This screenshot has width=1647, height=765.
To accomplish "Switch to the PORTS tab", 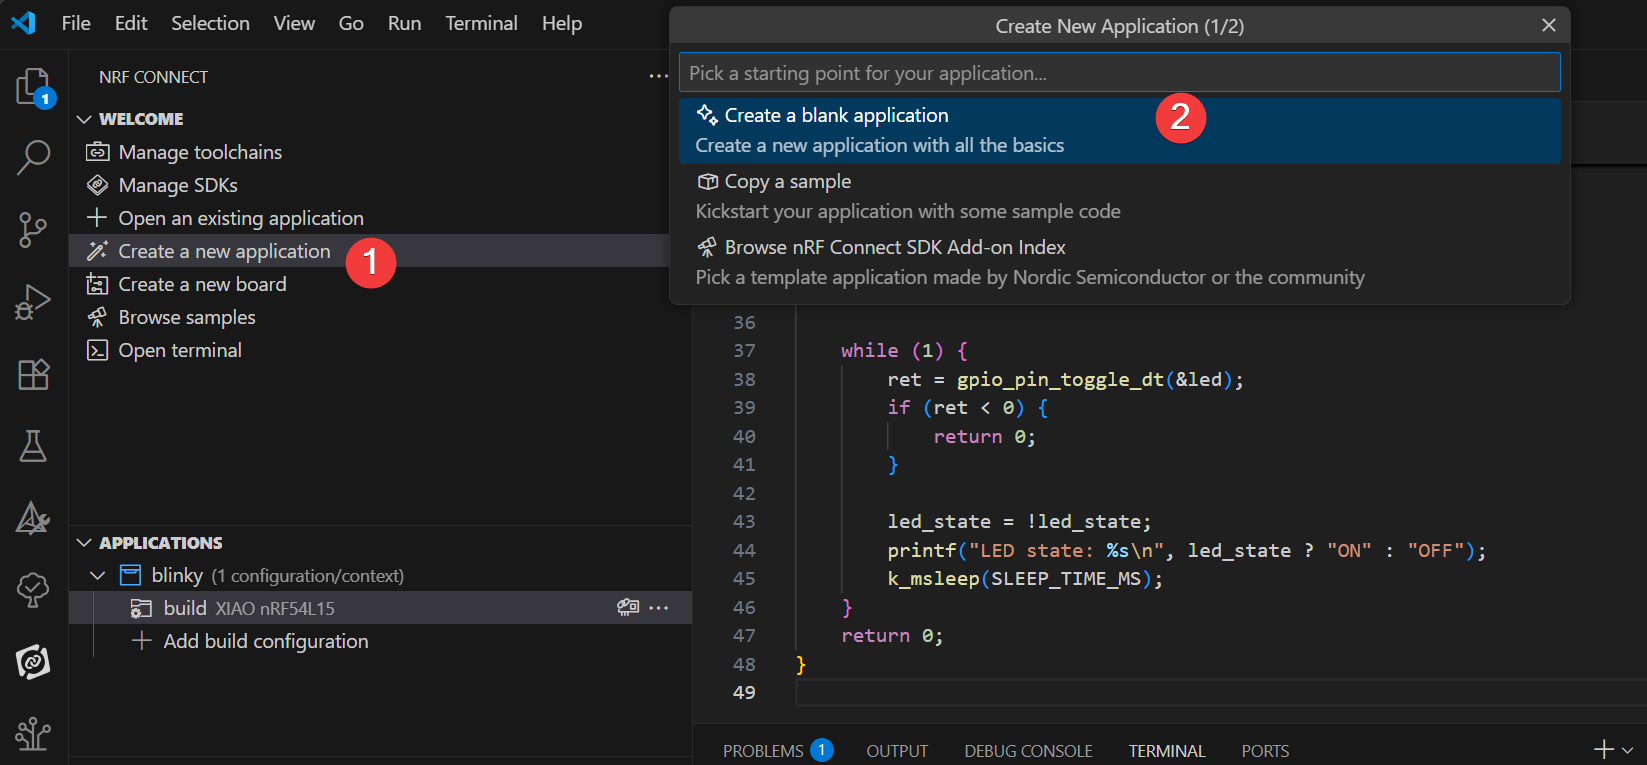I will pyautogui.click(x=1265, y=750).
